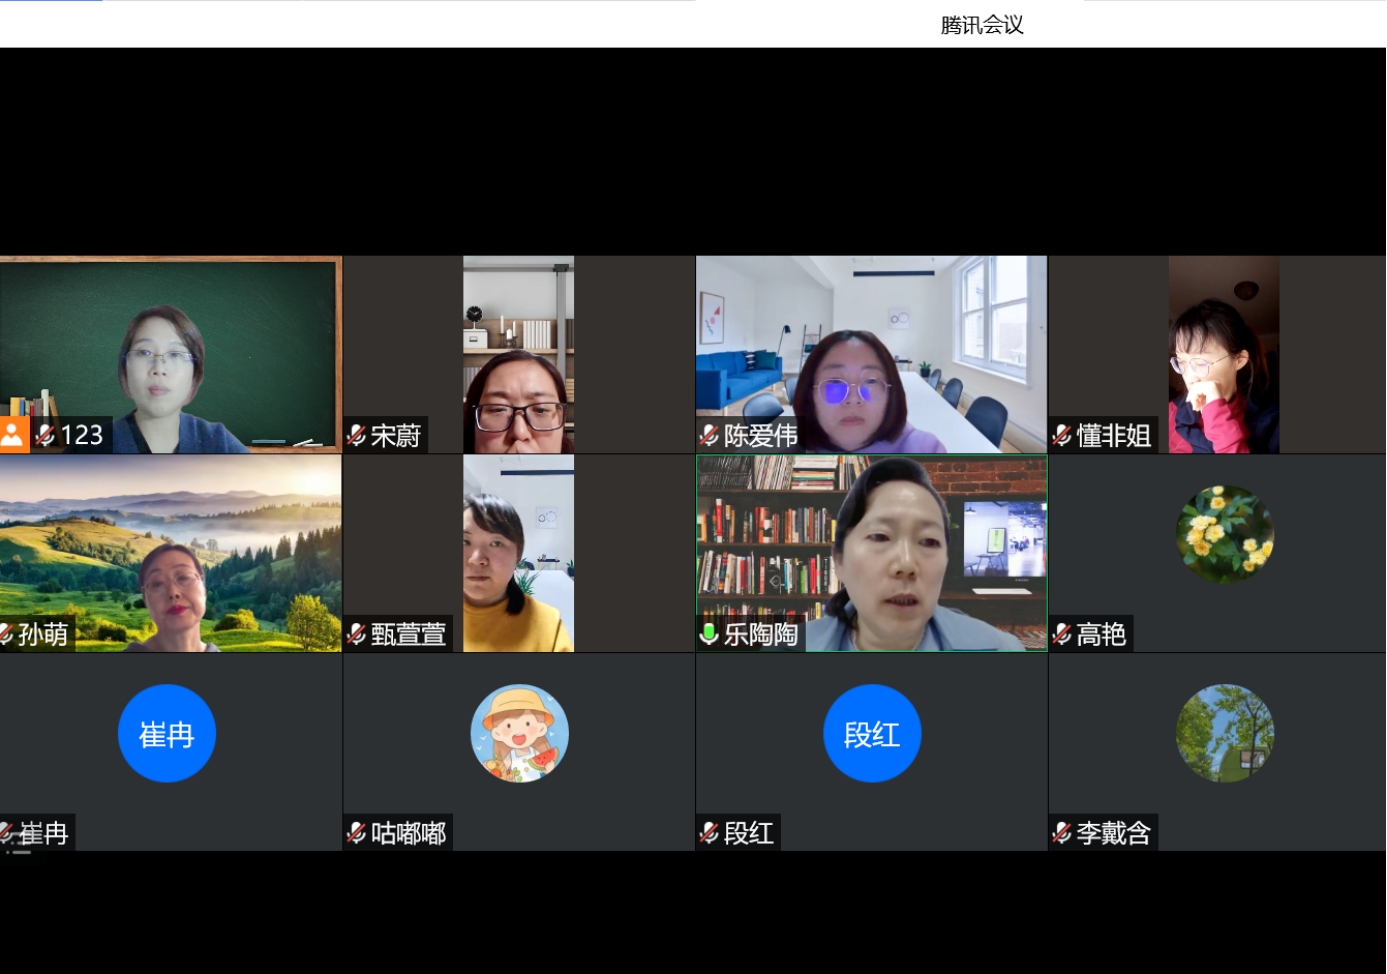Select the blue 崔冉 avatar circle
Image resolution: width=1387 pixels, height=974 pixels.
pos(167,733)
